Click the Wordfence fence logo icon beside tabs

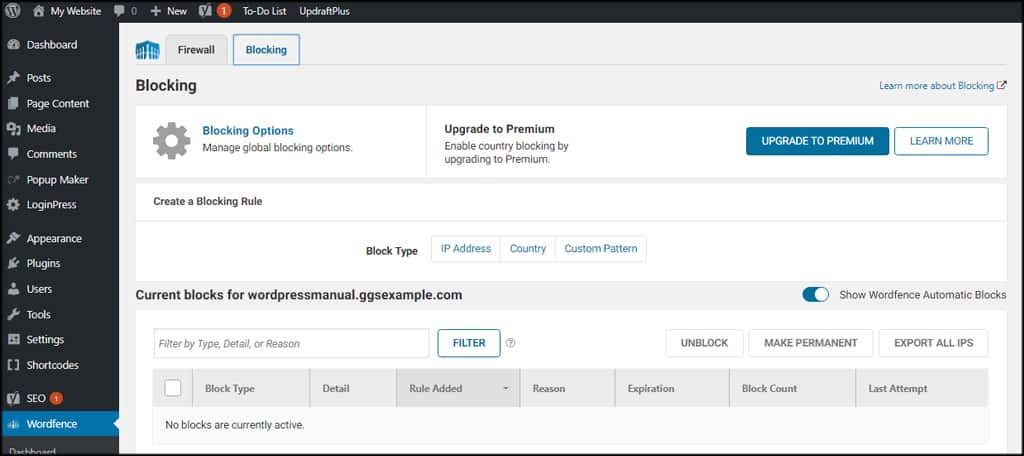(148, 50)
